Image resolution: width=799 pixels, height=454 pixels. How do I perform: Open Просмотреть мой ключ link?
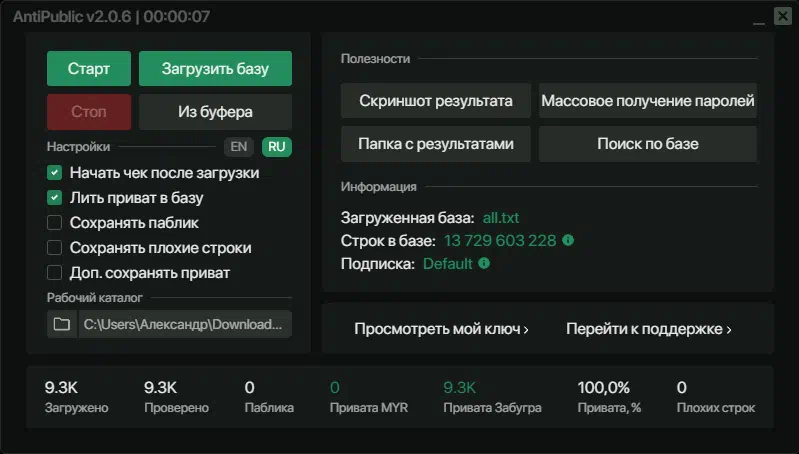441,329
